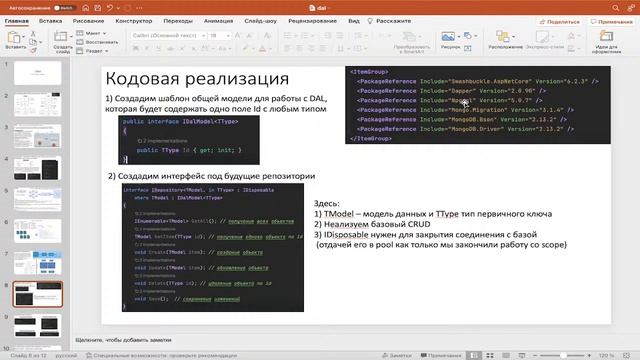
Task: Switch to Reading view icon
Action: tap(506, 356)
